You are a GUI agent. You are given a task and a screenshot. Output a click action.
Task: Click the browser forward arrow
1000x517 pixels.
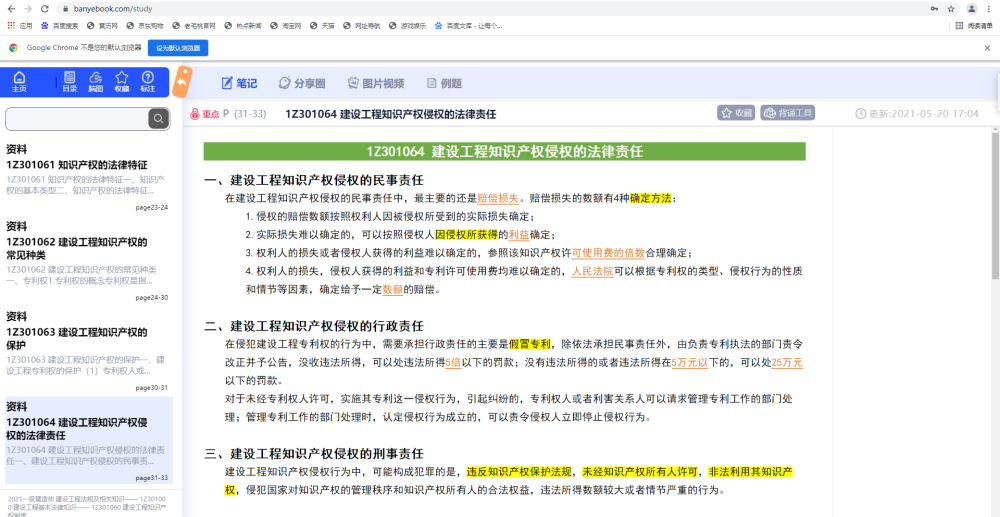point(27,9)
